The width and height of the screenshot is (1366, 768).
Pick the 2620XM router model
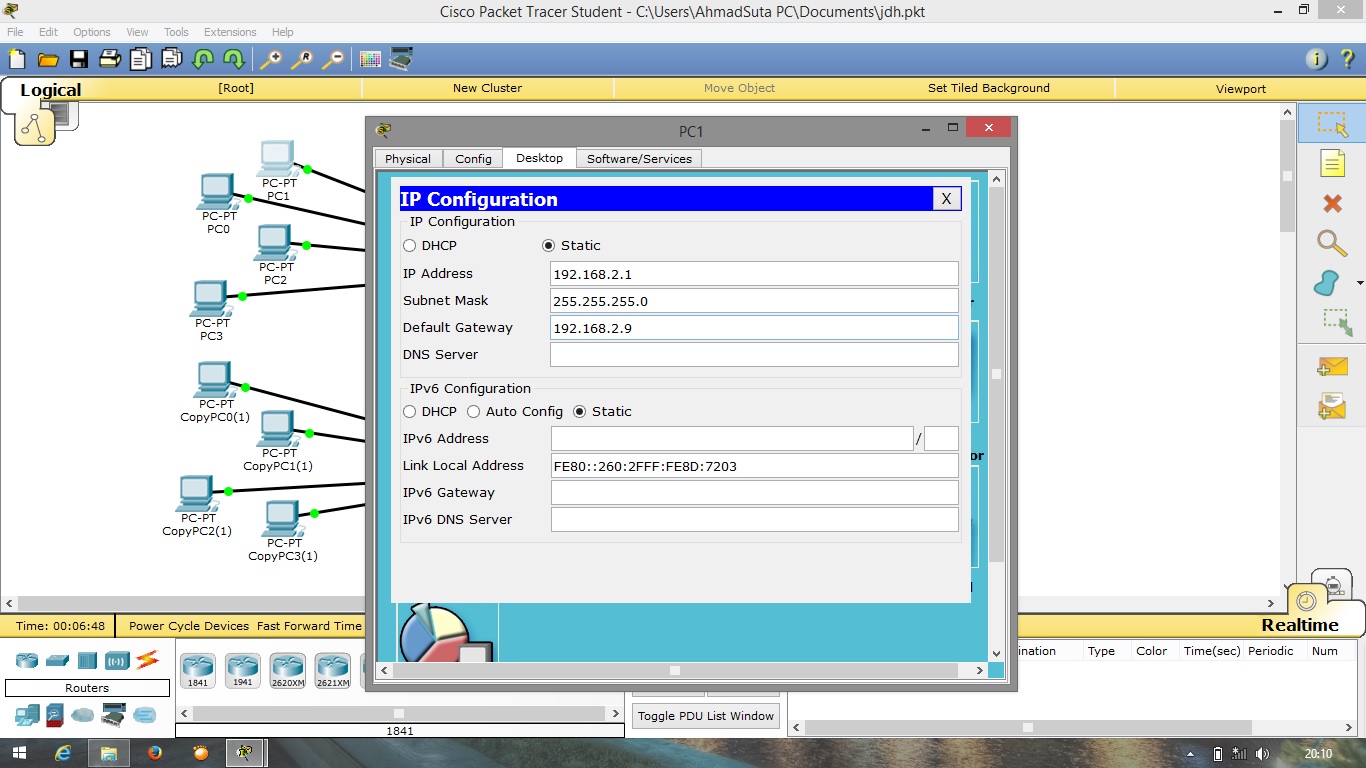[288, 670]
